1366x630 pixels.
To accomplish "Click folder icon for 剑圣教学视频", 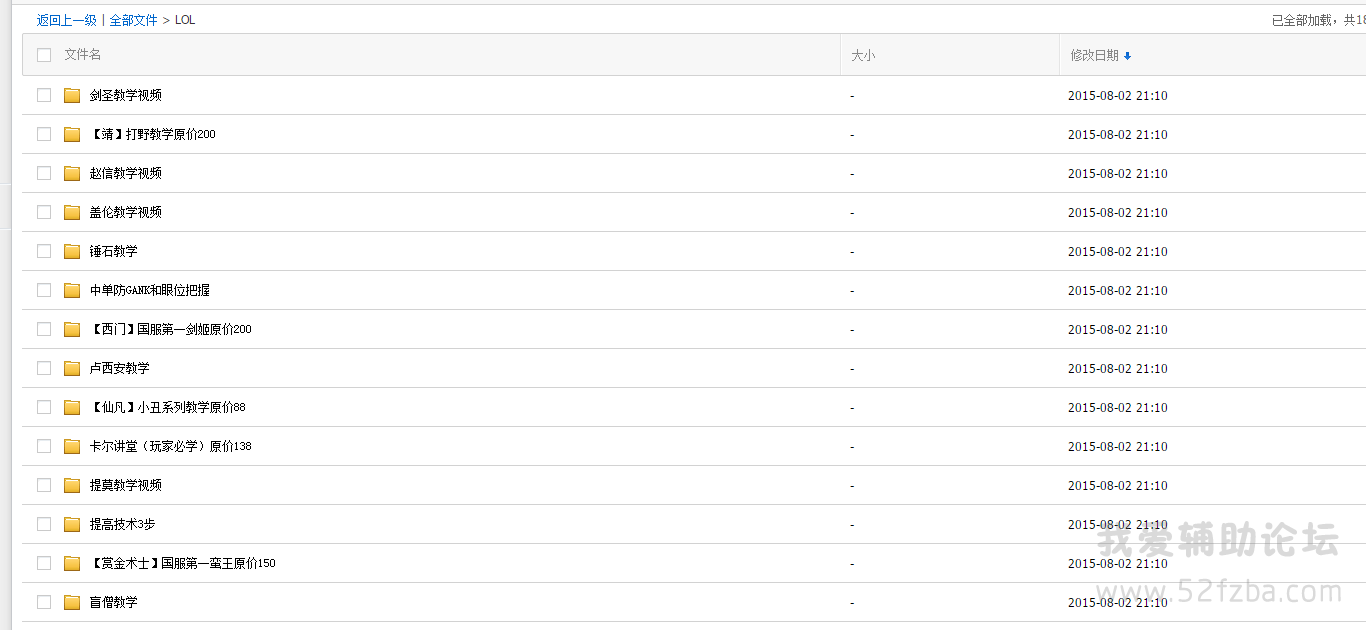I will (72, 95).
